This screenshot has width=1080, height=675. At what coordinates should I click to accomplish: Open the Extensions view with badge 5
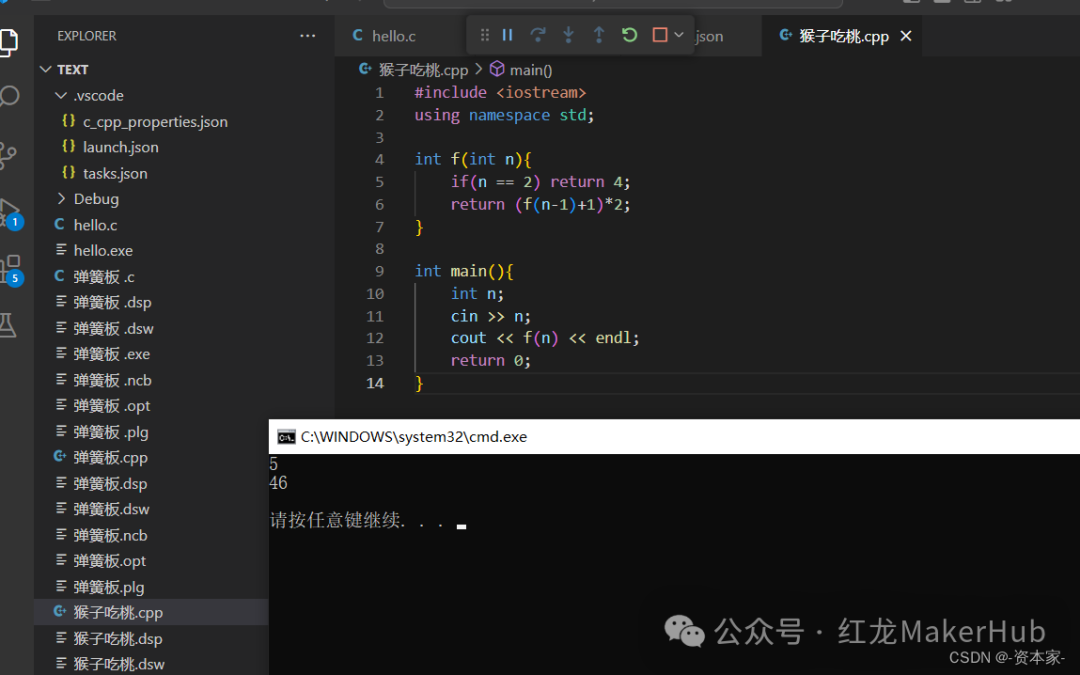point(11,269)
